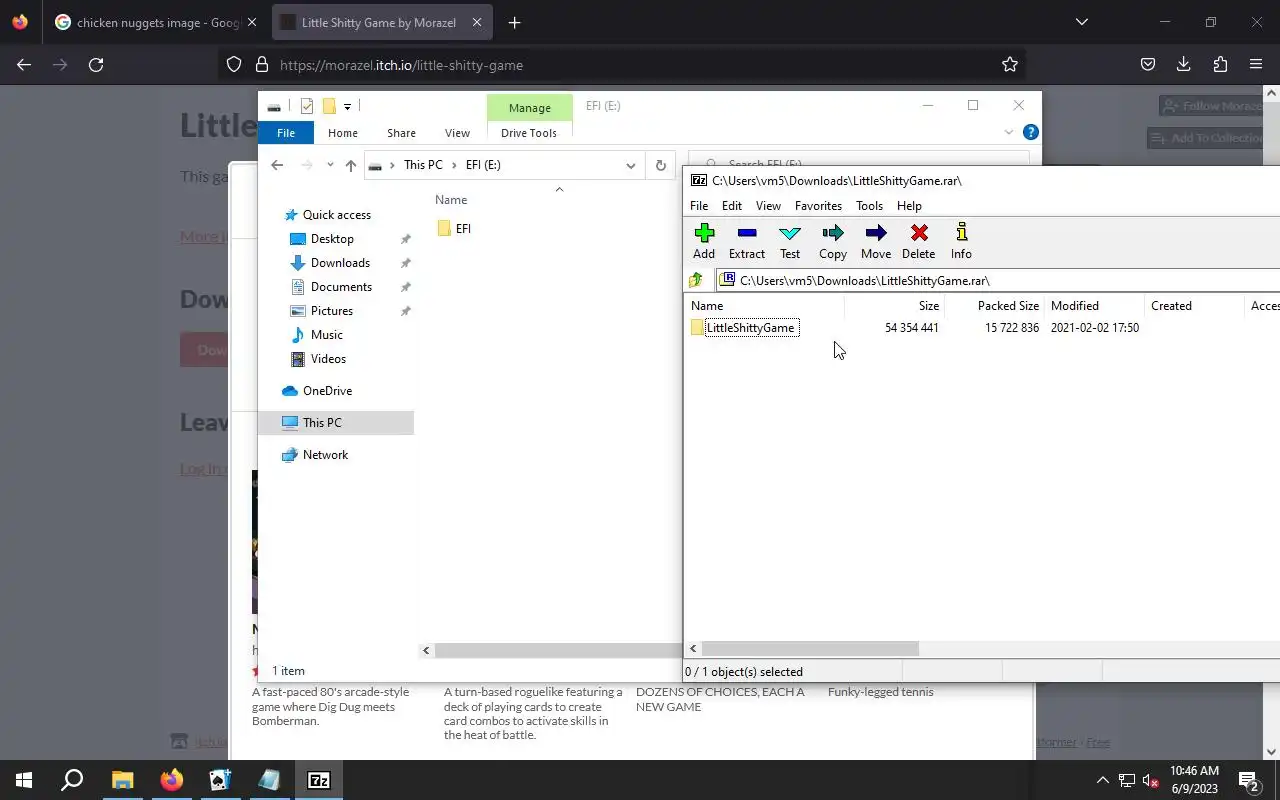Open Music in Explorer sidebar
1280x800 pixels.
[x=327, y=335]
